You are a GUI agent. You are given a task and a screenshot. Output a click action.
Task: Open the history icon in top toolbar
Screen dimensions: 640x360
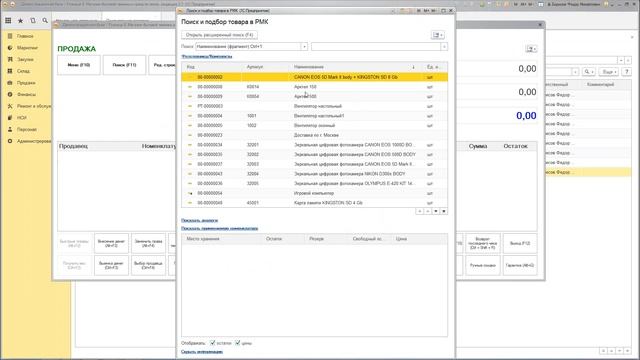pyautogui.click(x=33, y=20)
